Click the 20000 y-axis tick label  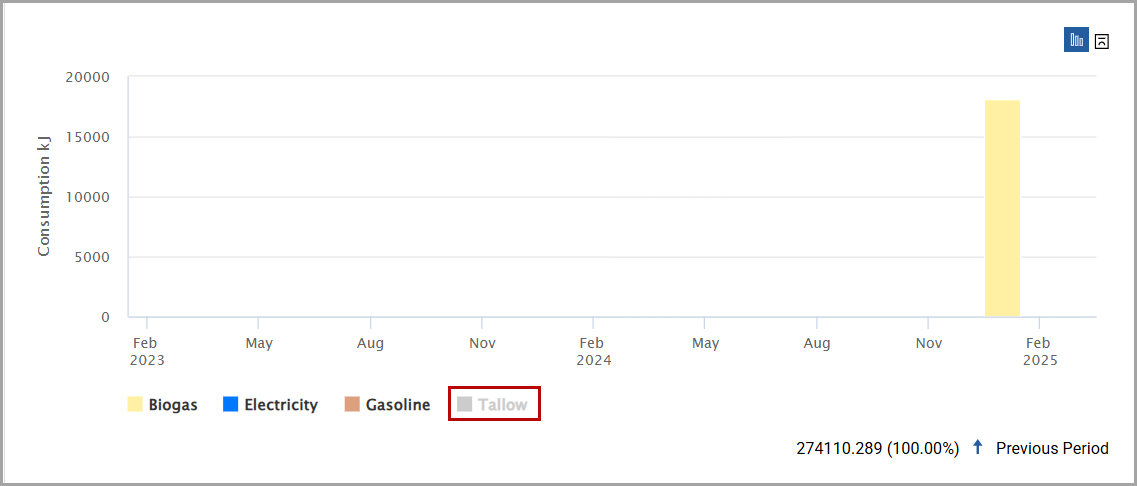[87, 78]
